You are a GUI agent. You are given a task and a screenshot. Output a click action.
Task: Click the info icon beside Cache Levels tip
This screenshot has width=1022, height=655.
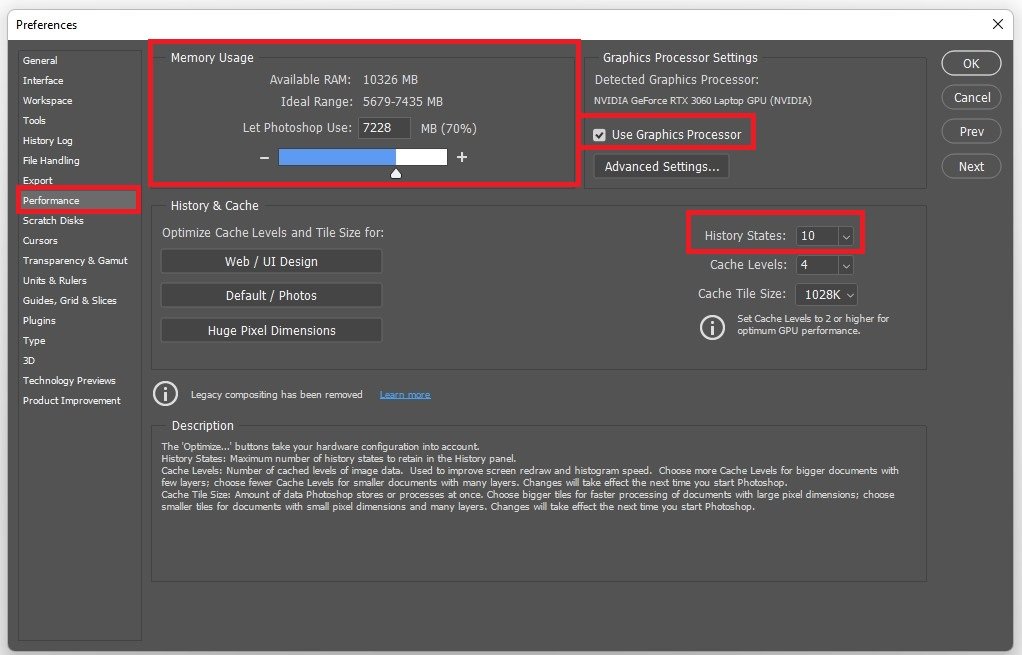point(712,326)
